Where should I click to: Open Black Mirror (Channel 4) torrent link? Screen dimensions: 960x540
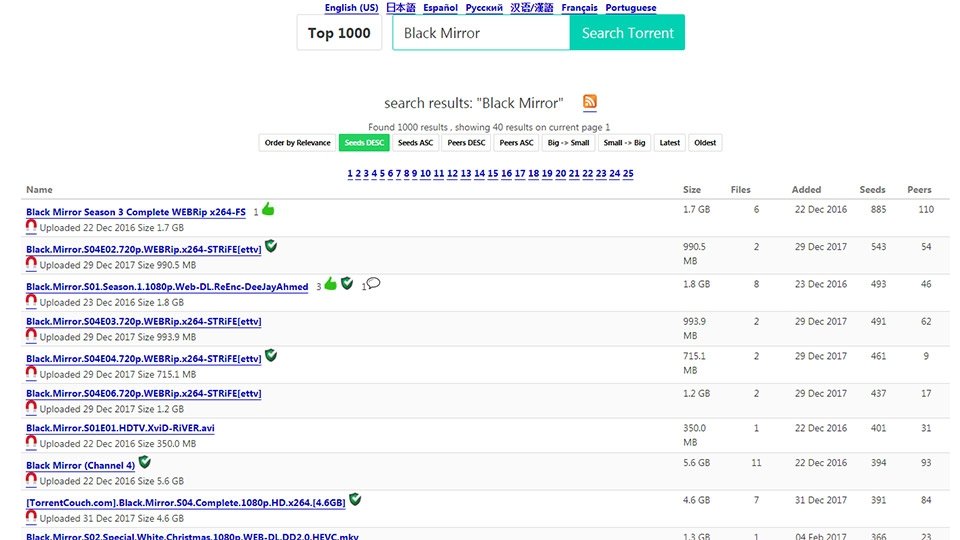coord(80,465)
